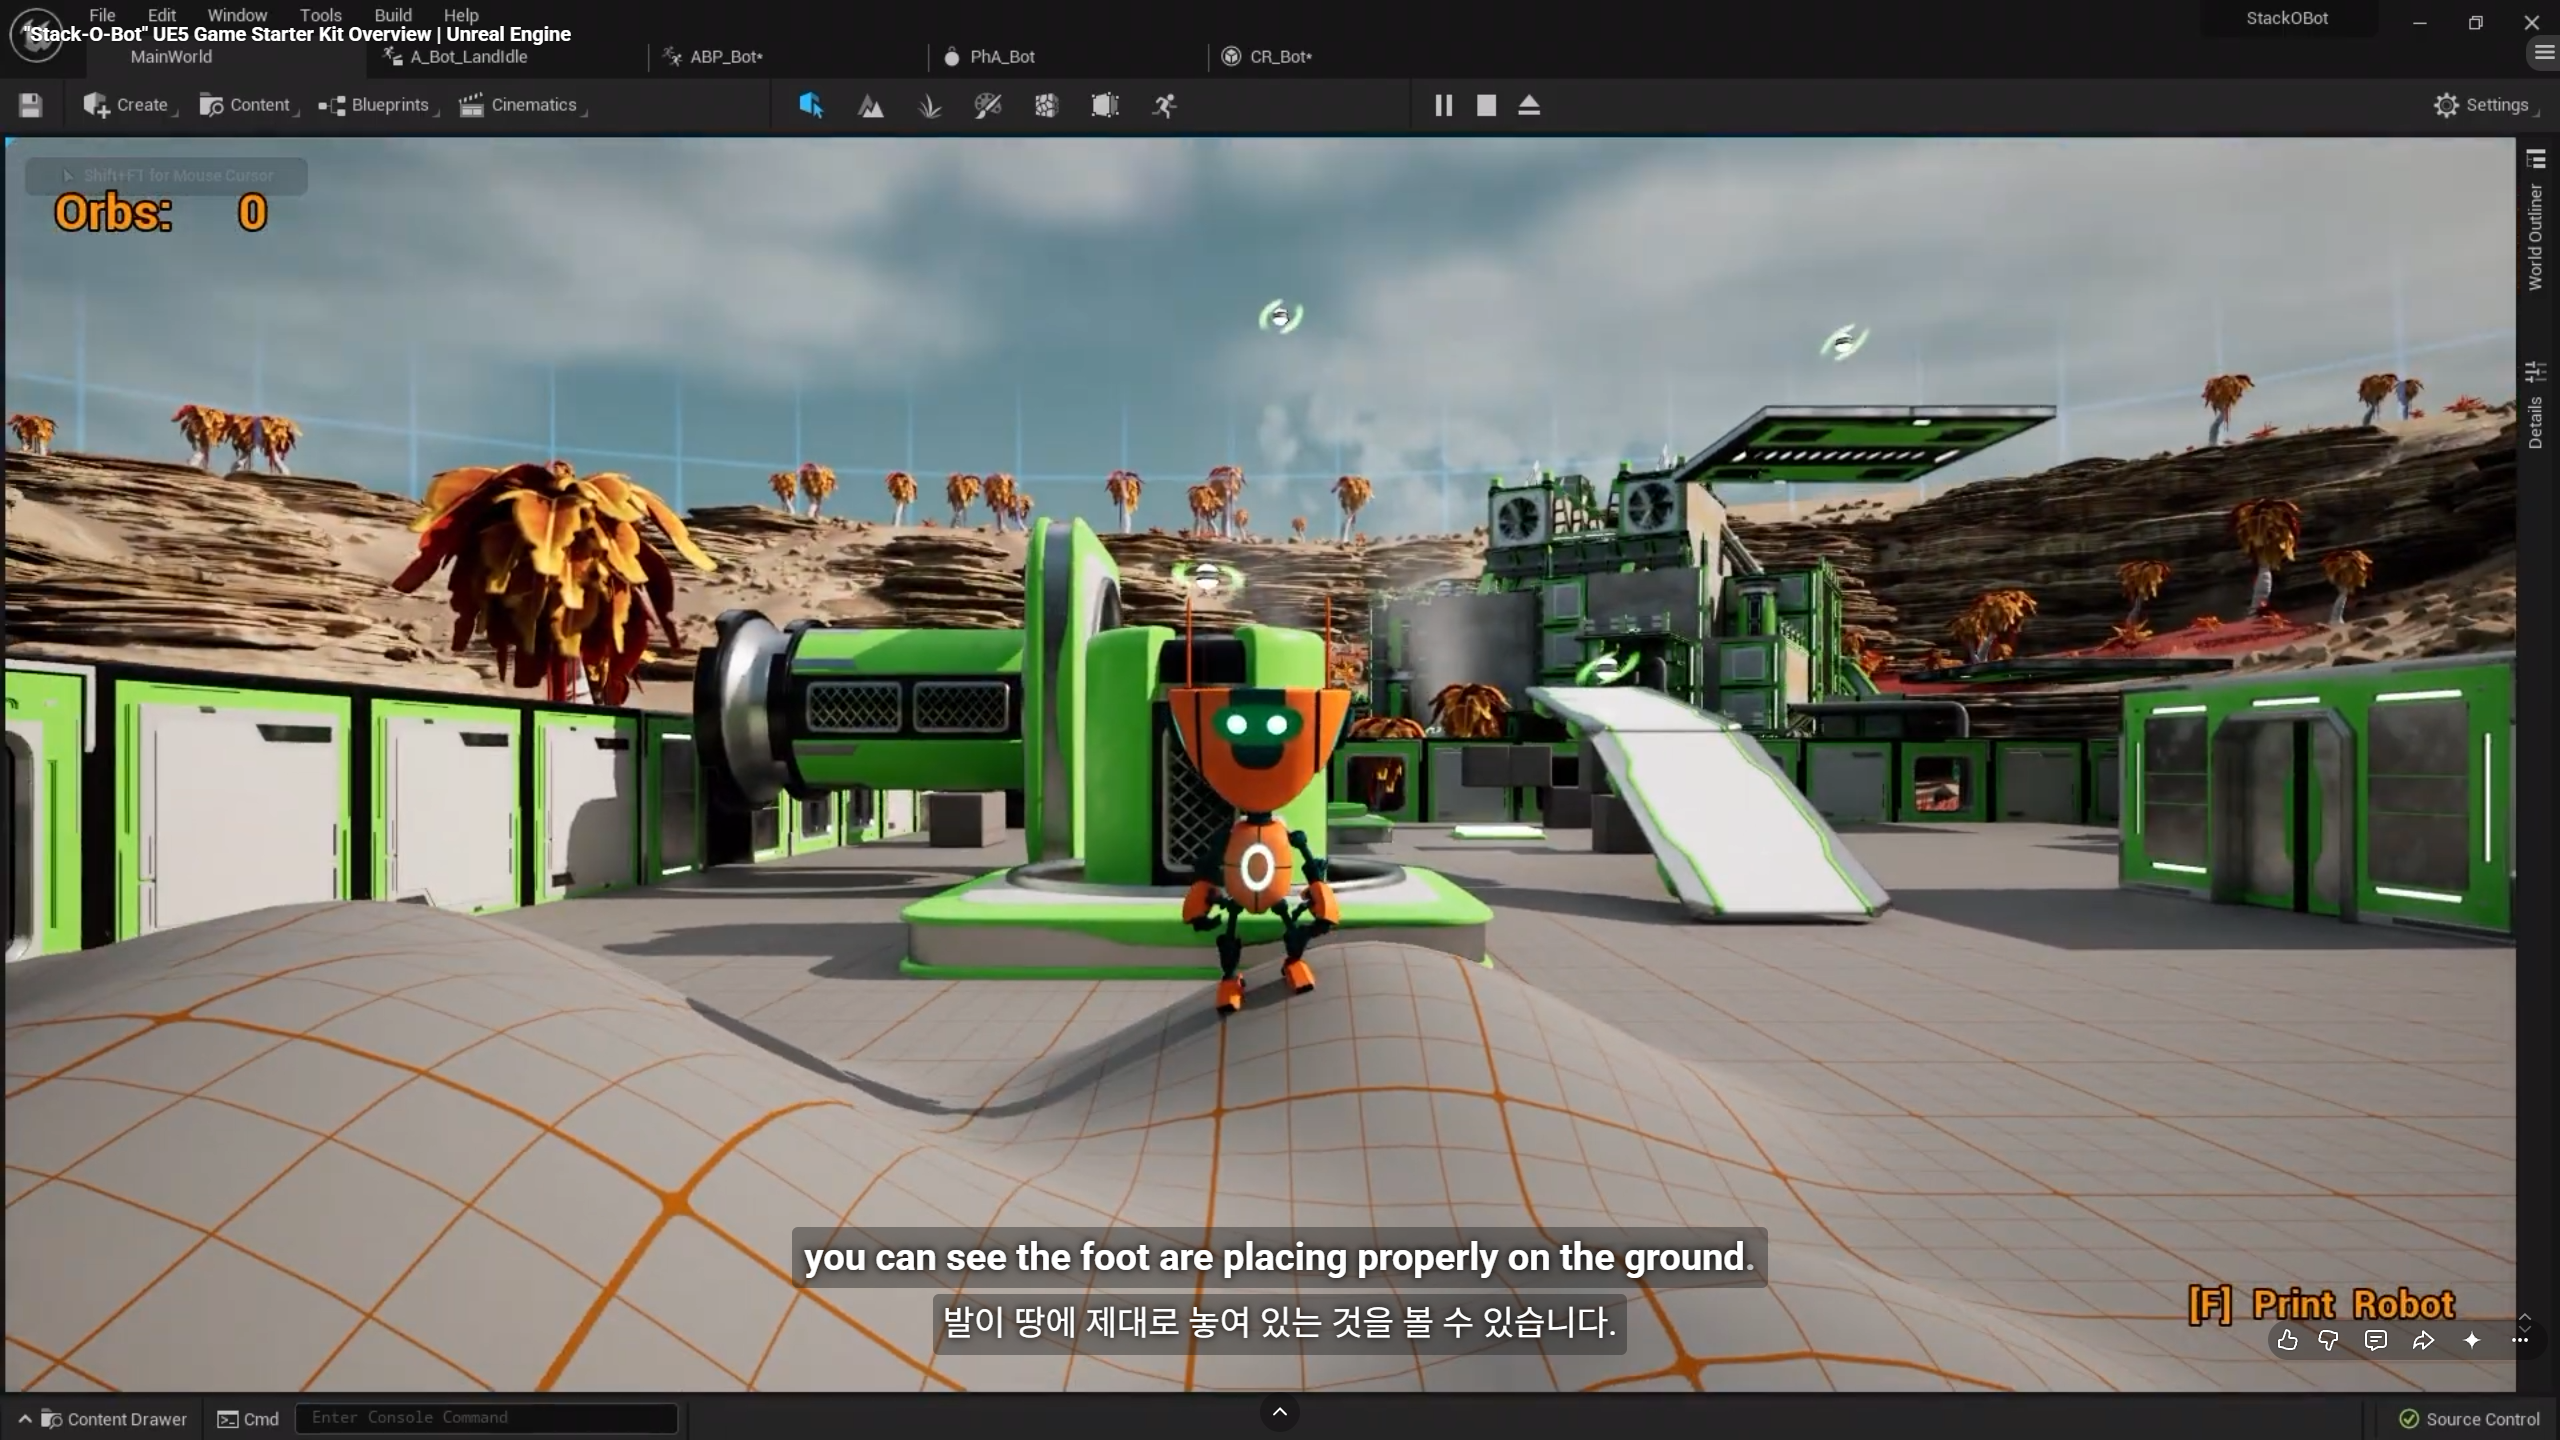The image size is (2560, 1440).
Task: Click the Korean subtitle line
Action: pyautogui.click(x=1280, y=1322)
